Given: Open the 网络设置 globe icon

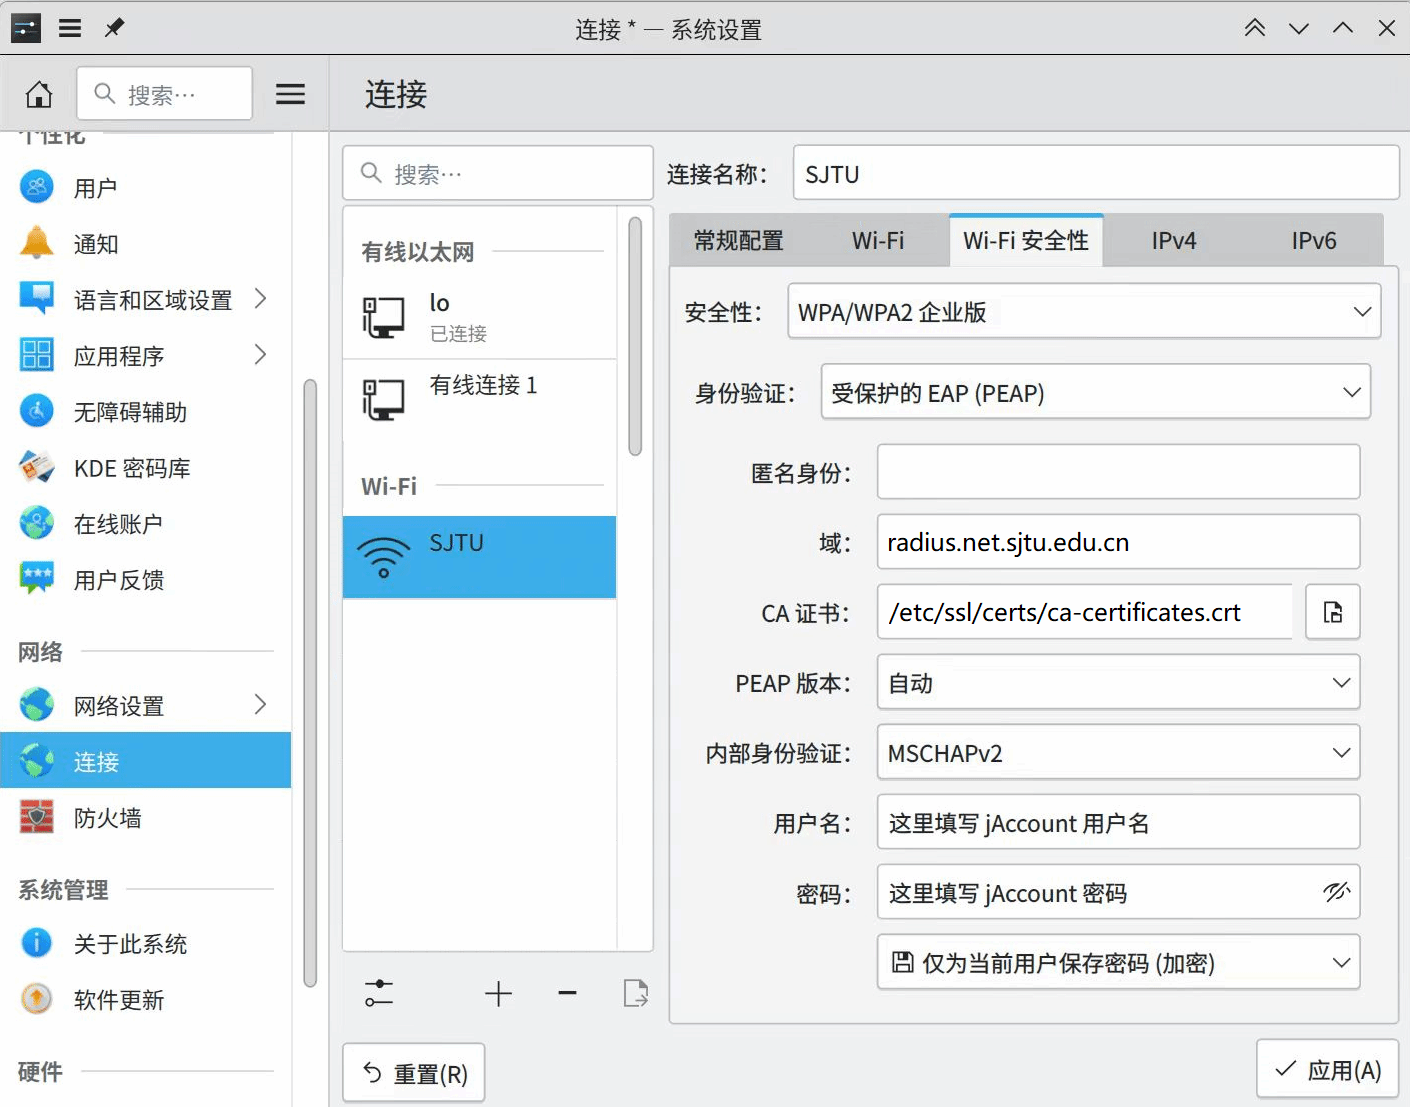Looking at the screenshot, I should pyautogui.click(x=37, y=705).
